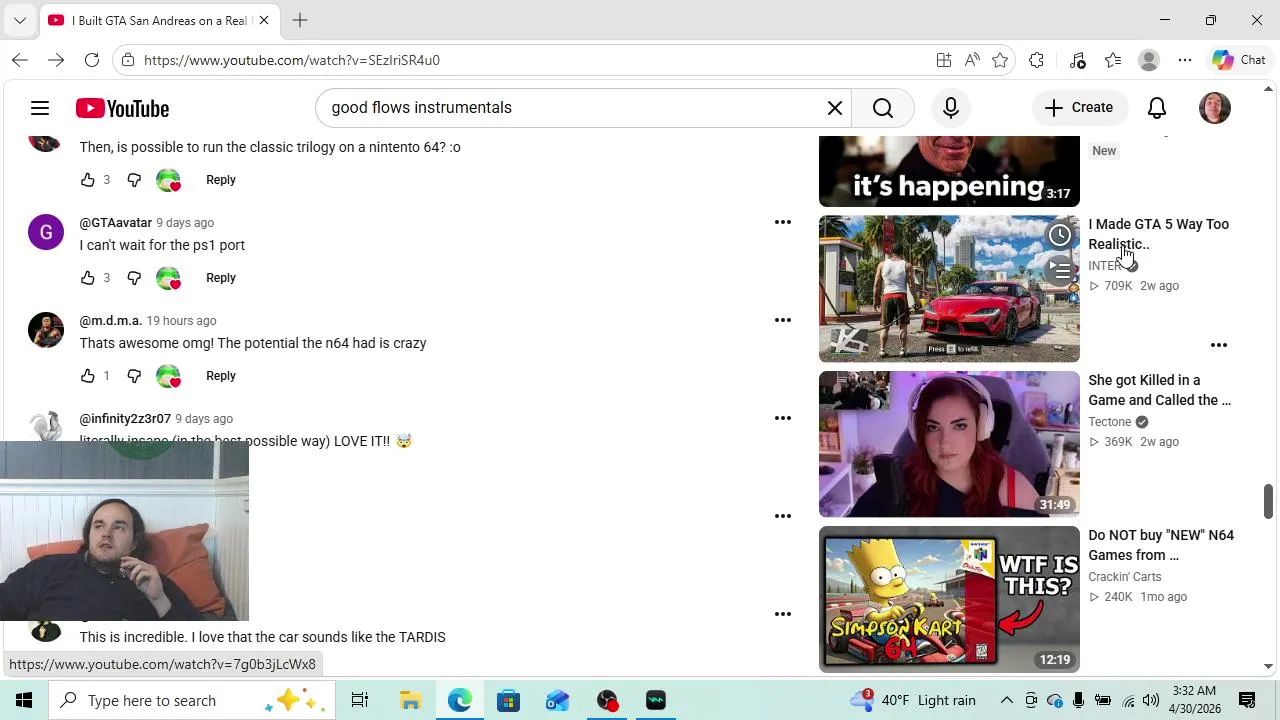Image resolution: width=1280 pixels, height=720 pixels.
Task: Open a new browser tab
Action: pos(300,20)
